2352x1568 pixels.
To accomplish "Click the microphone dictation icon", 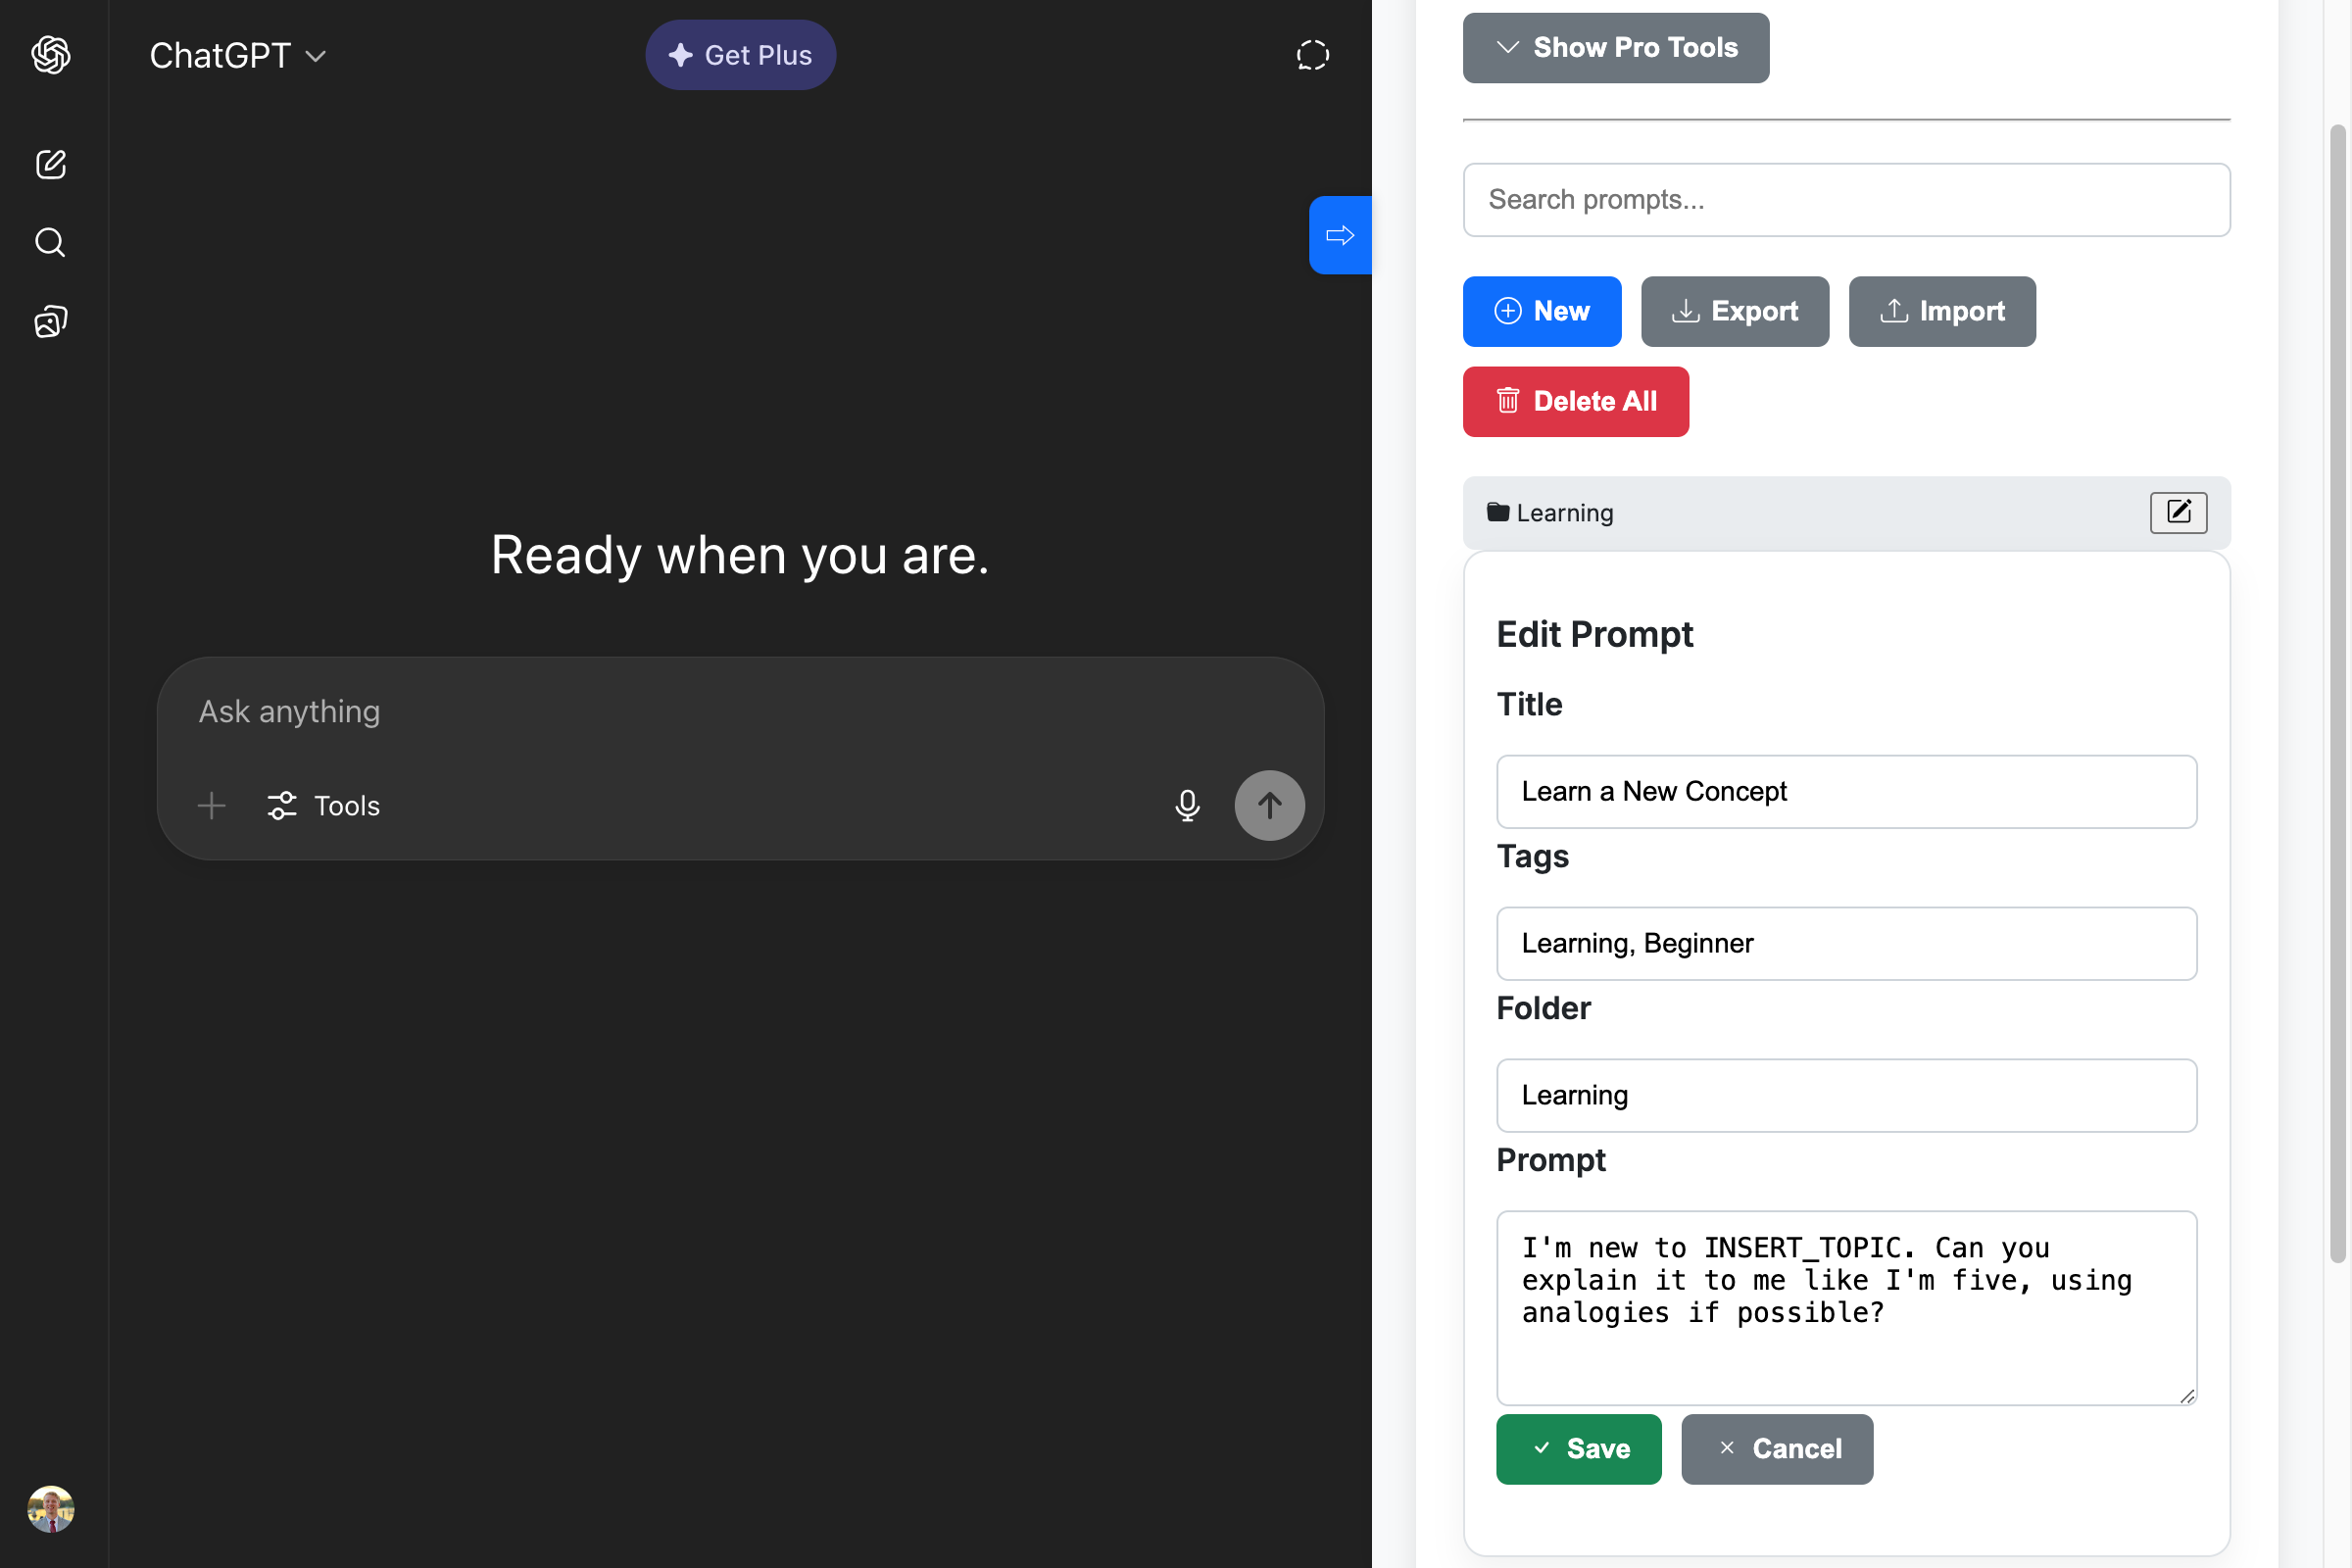I will 1187,806.
